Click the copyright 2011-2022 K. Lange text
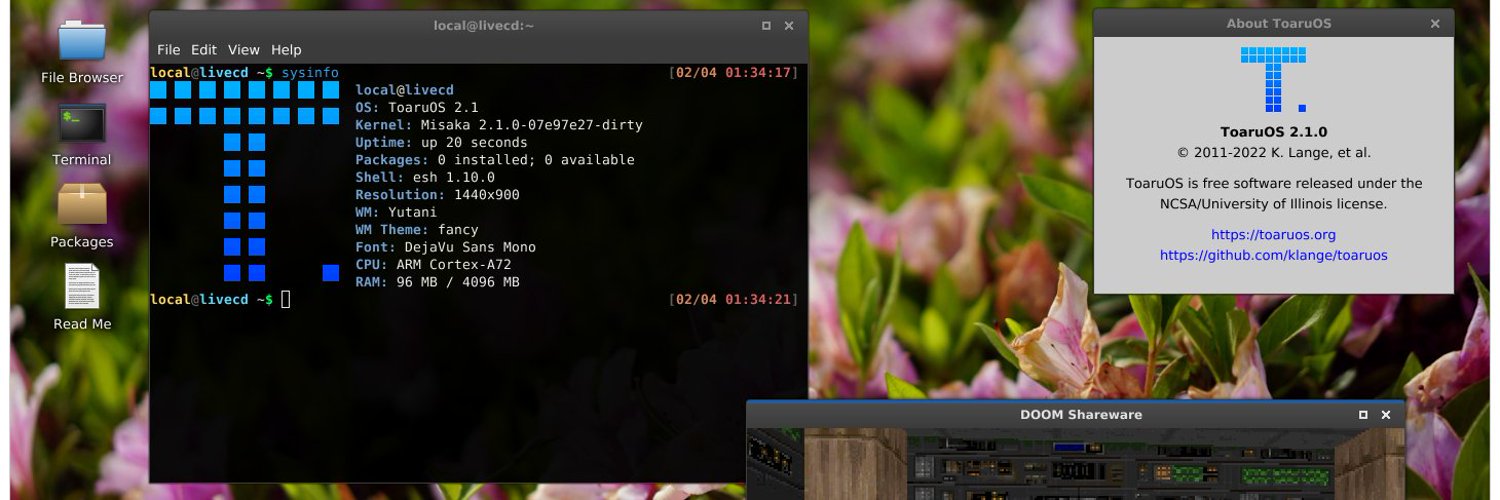Screen dimensions: 1500x500 tap(1273, 153)
